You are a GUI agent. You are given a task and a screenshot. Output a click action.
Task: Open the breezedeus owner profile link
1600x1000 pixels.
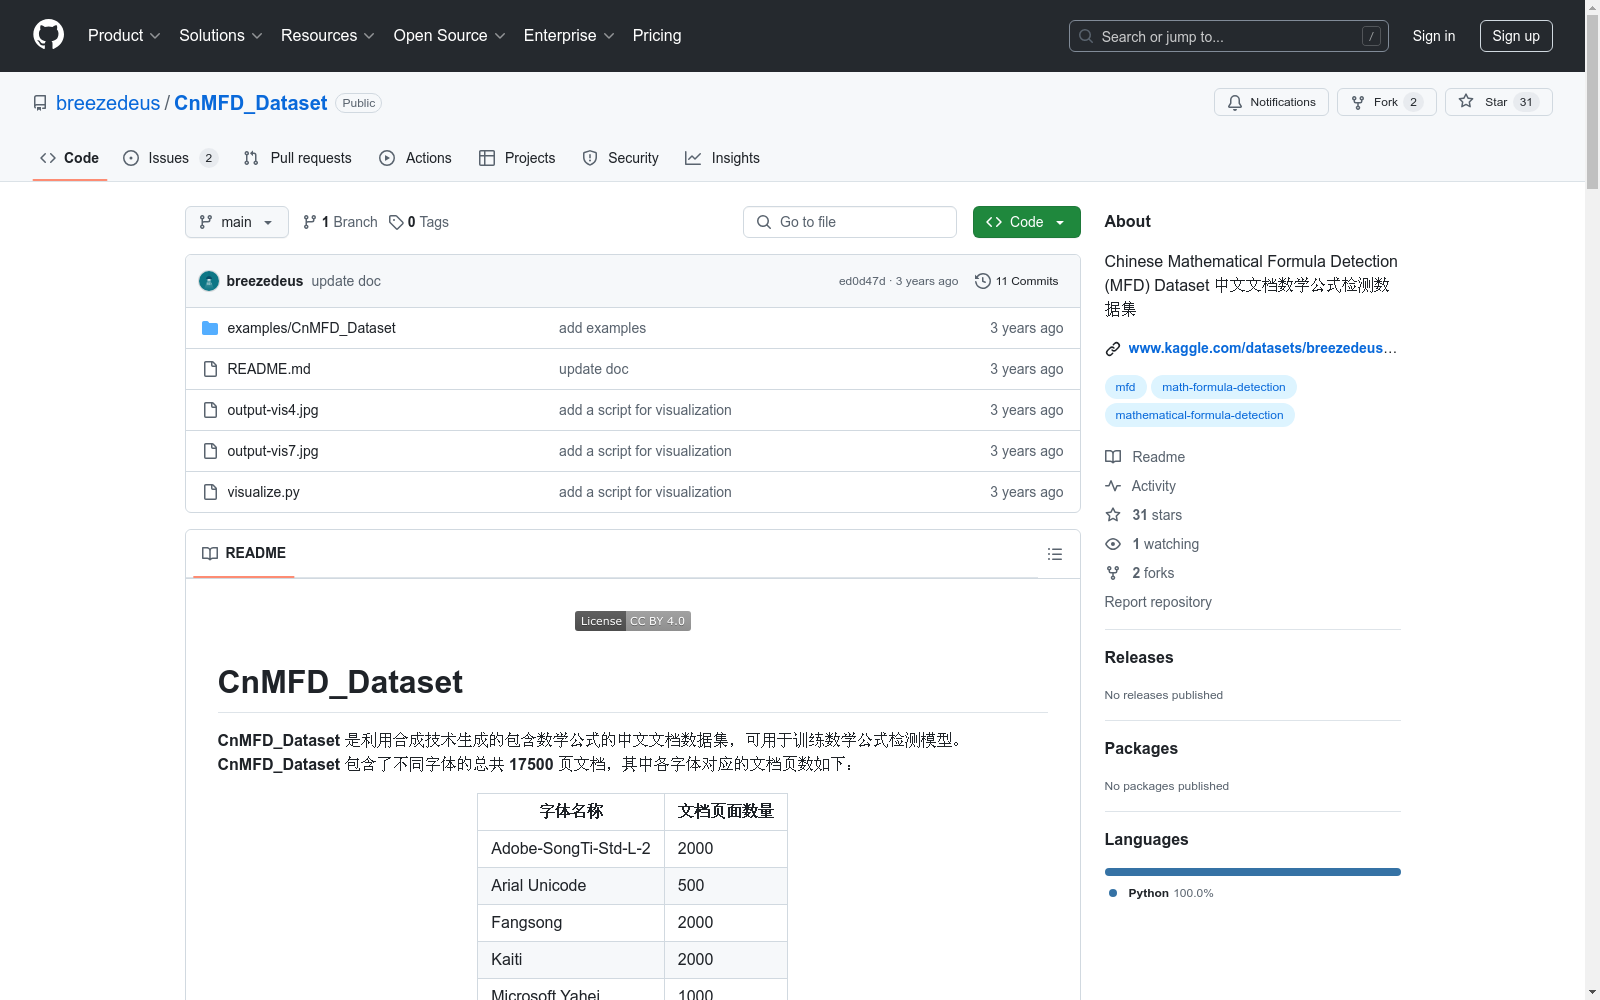(108, 103)
